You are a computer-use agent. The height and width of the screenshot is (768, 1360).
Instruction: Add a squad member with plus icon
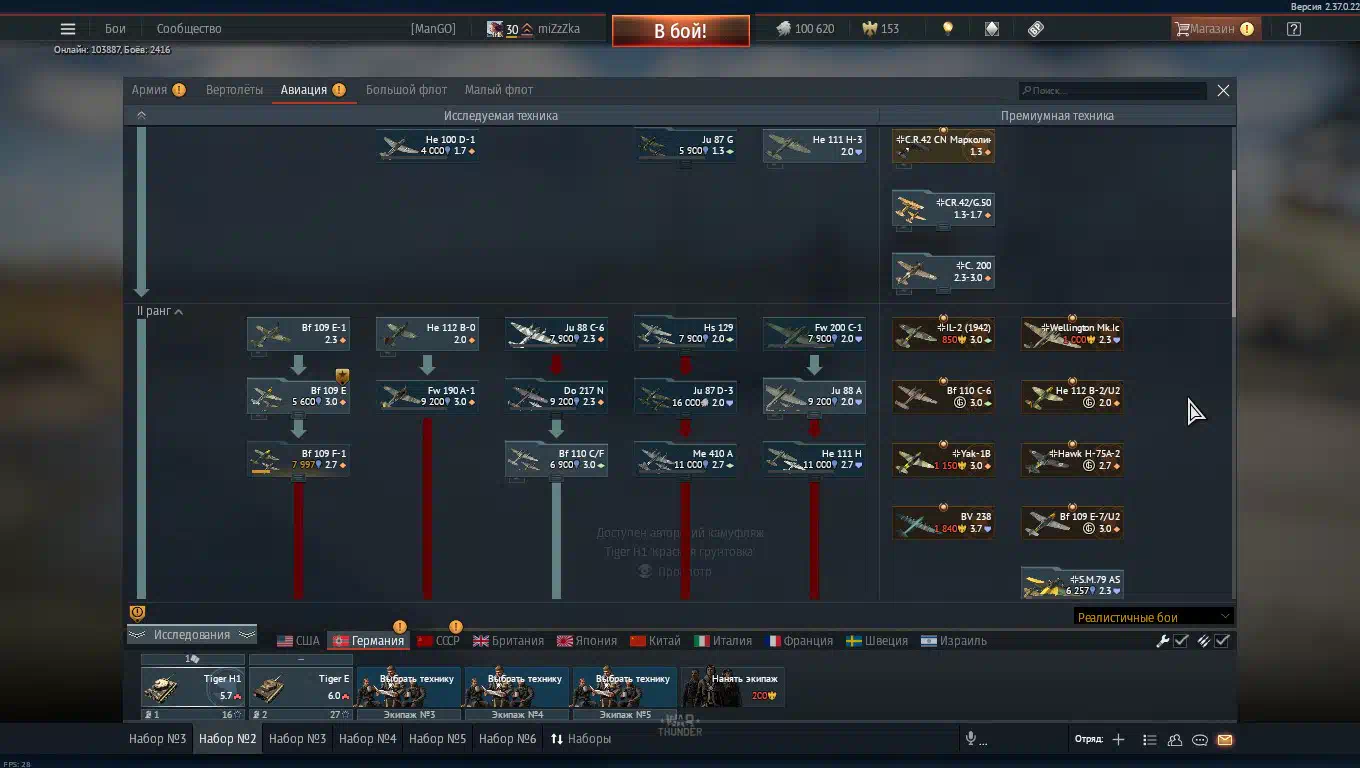pos(1118,740)
